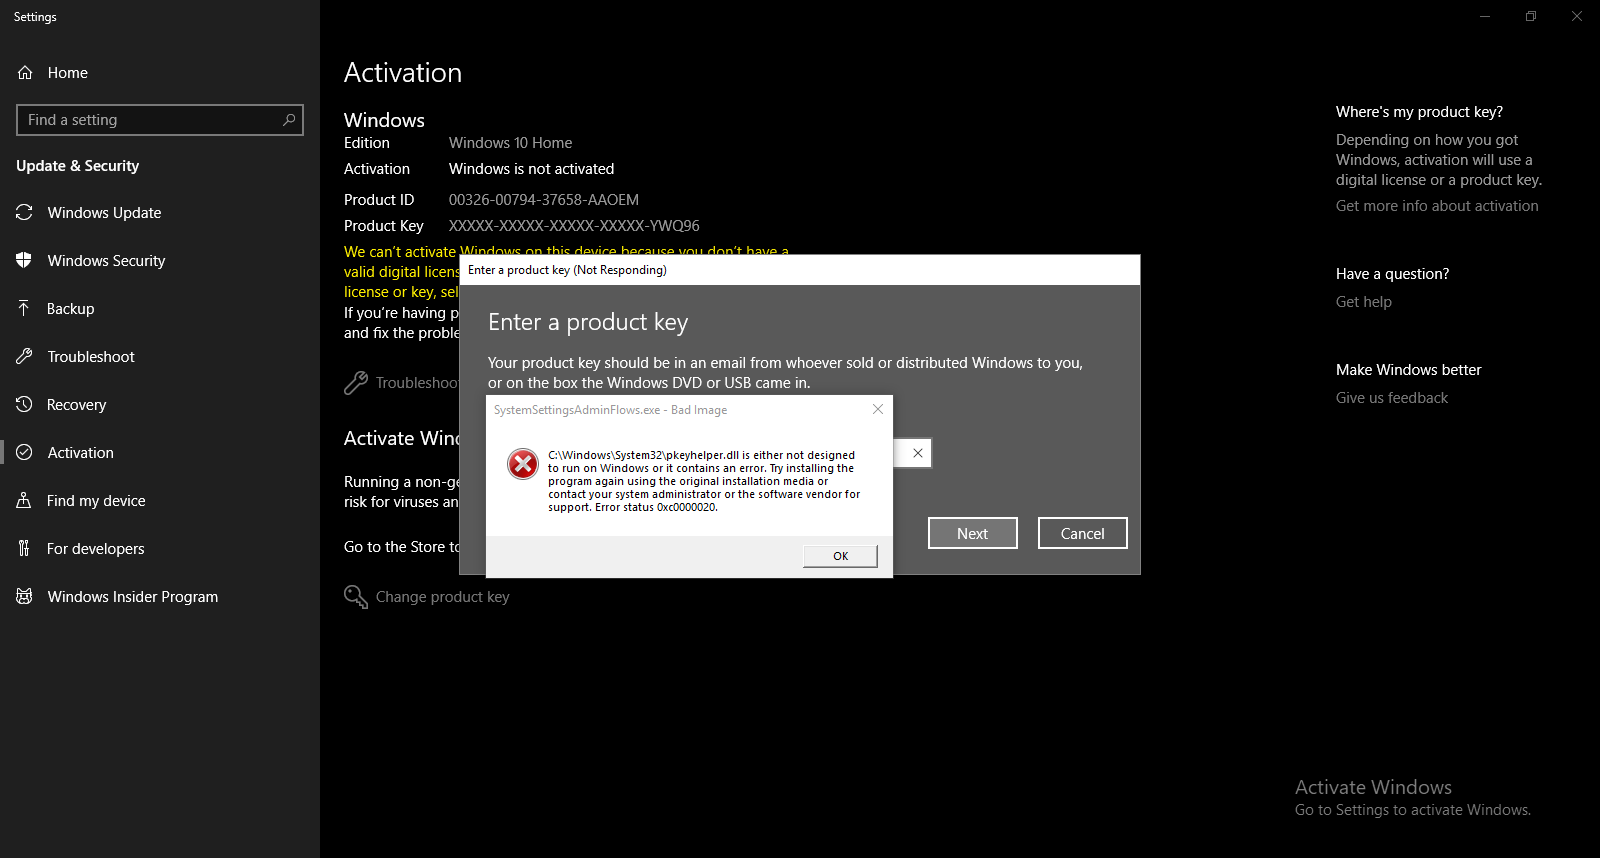Click the 'Where's my product key?' heading
The height and width of the screenshot is (858, 1600).
[x=1419, y=112]
